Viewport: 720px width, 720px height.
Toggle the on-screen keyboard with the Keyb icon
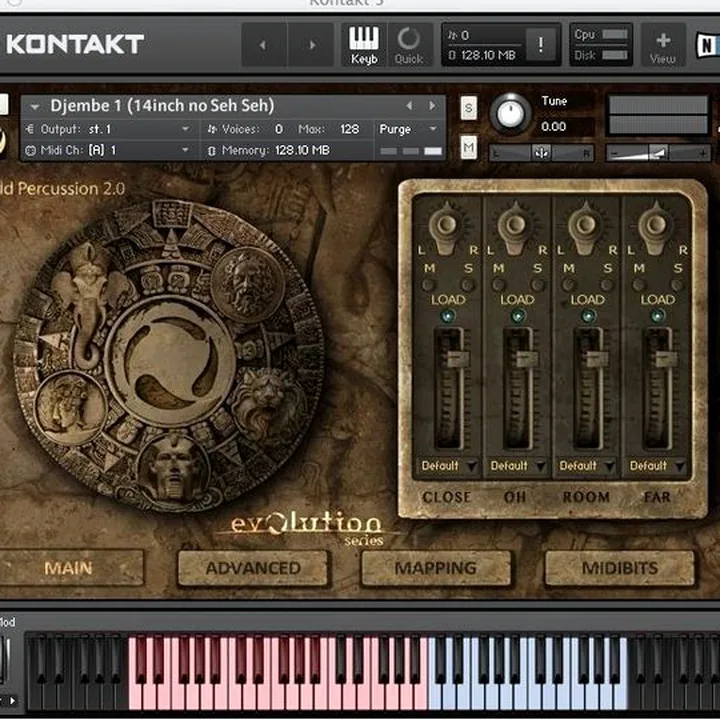364,45
